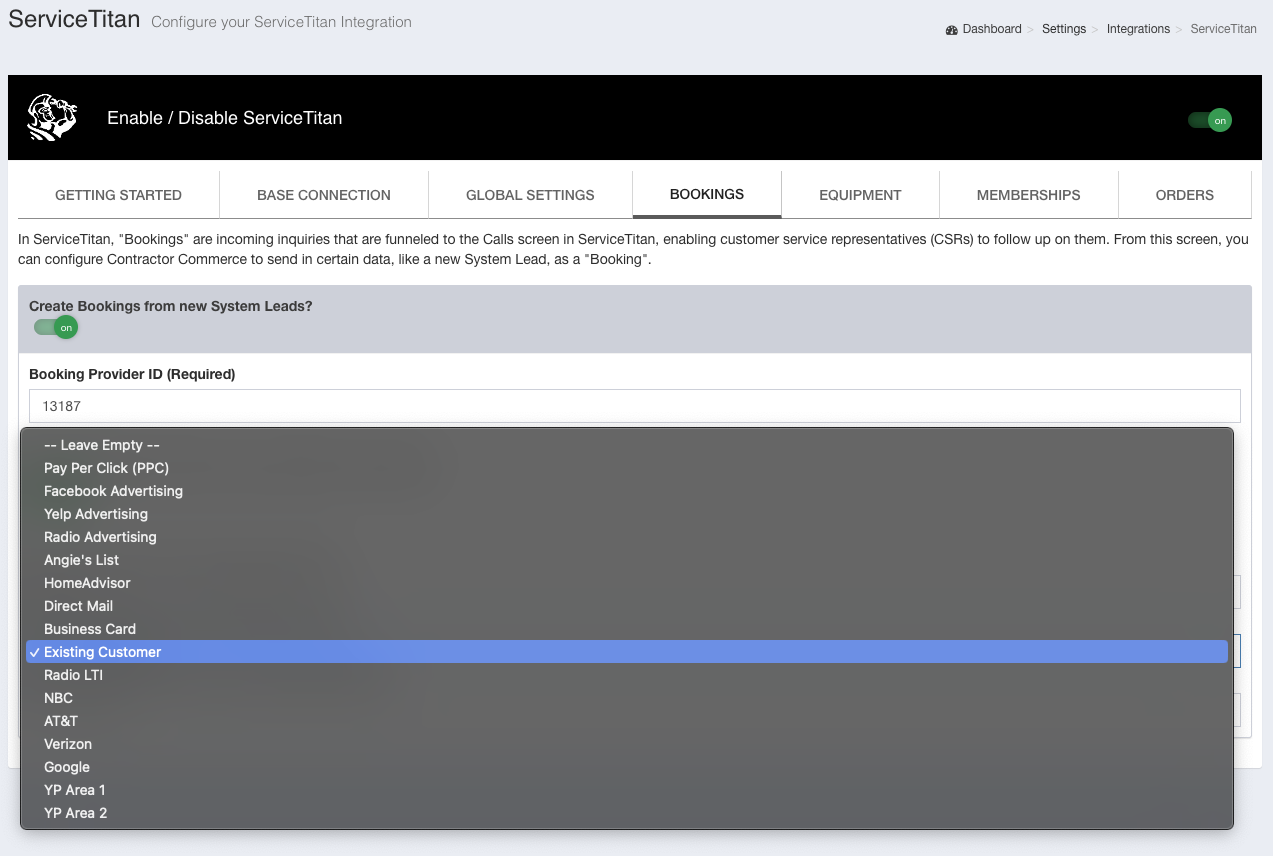
Task: Switch to the Base Connection tab
Action: point(324,195)
